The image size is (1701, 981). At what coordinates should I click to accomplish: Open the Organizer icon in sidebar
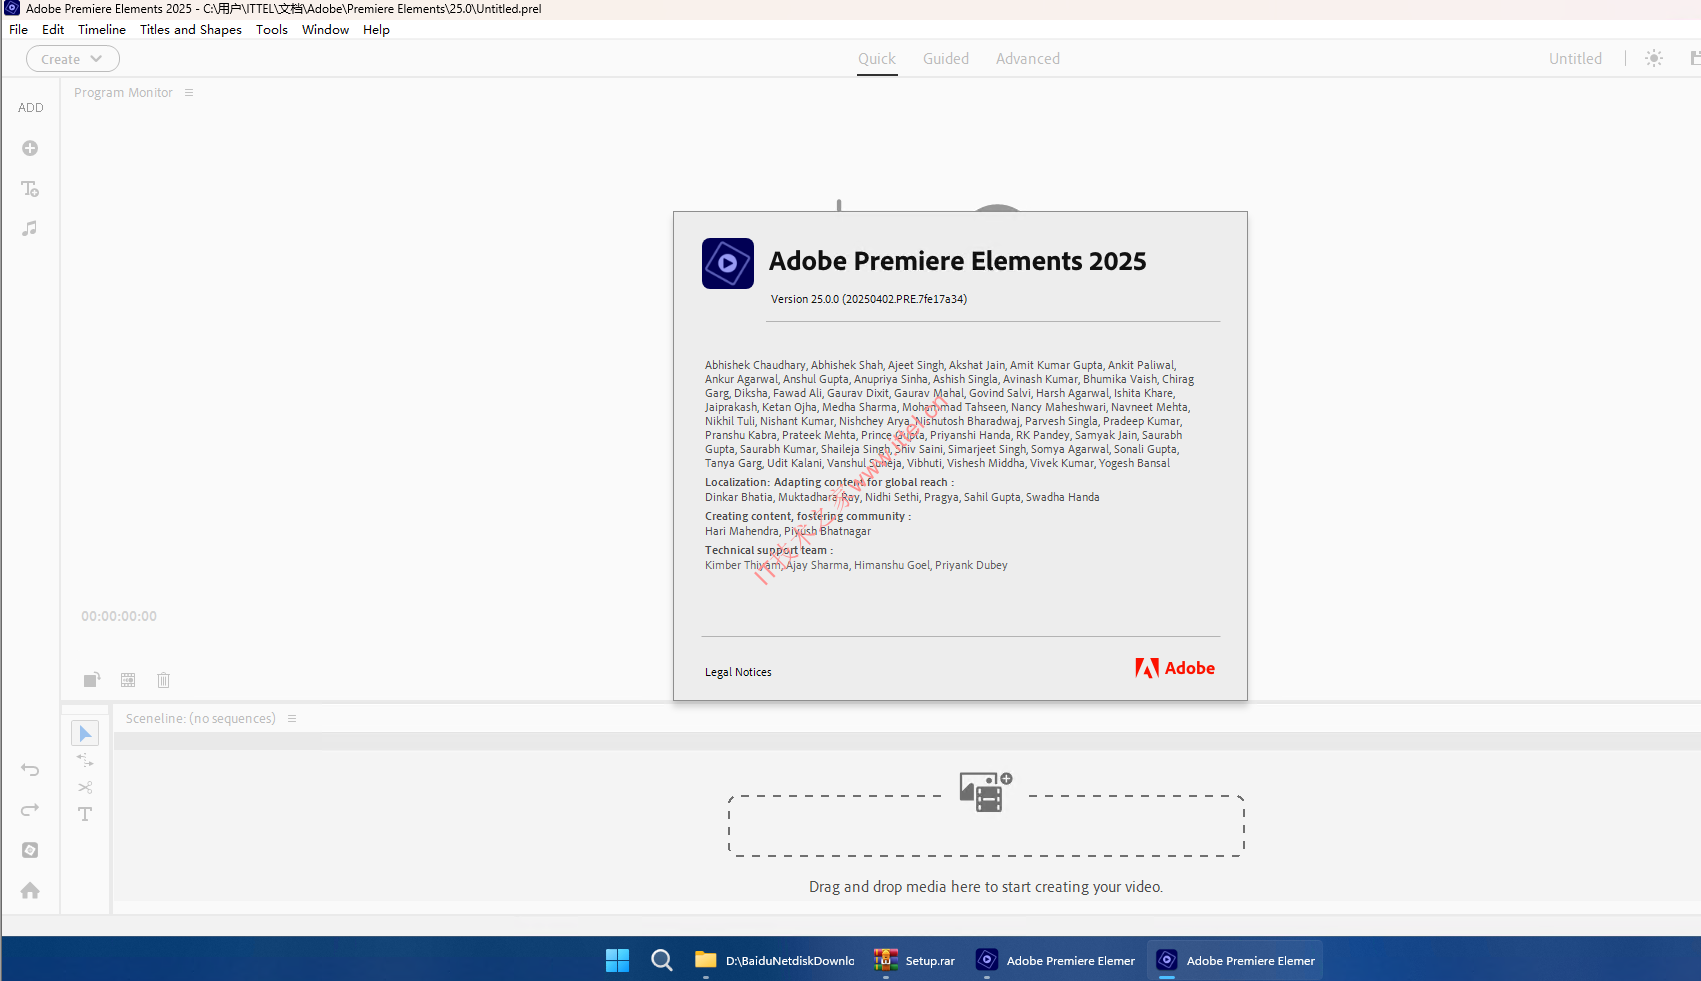pyautogui.click(x=30, y=850)
